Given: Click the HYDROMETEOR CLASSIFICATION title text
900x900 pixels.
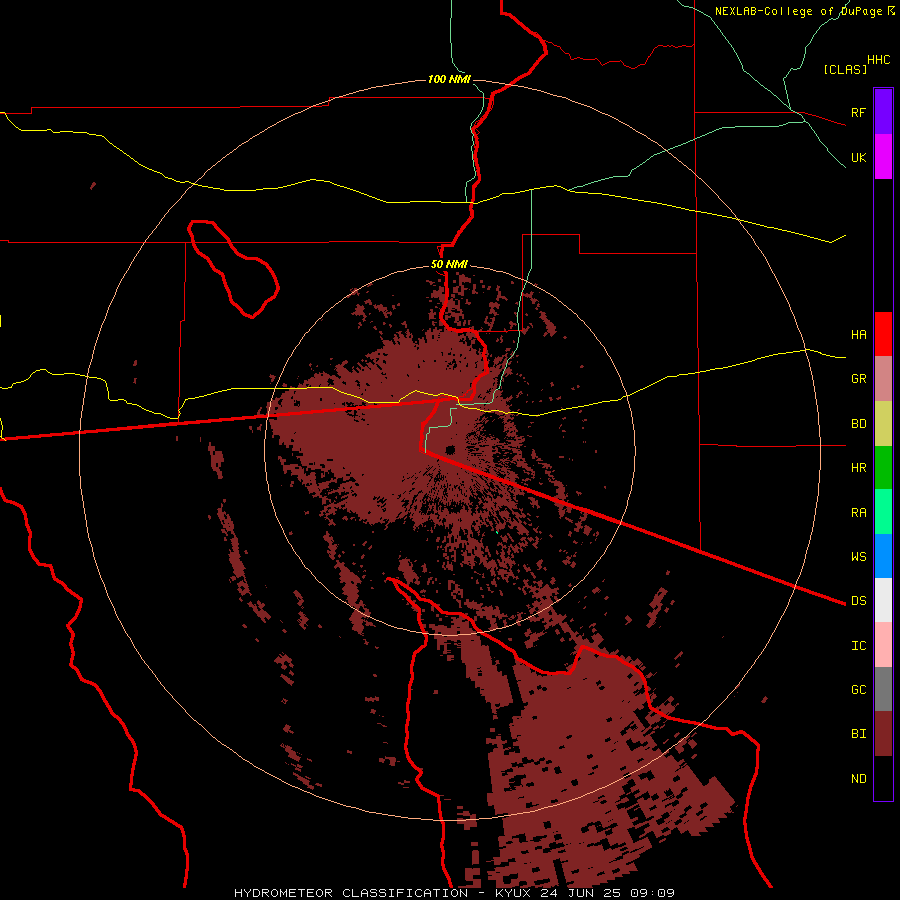Looking at the screenshot, I should [351, 893].
